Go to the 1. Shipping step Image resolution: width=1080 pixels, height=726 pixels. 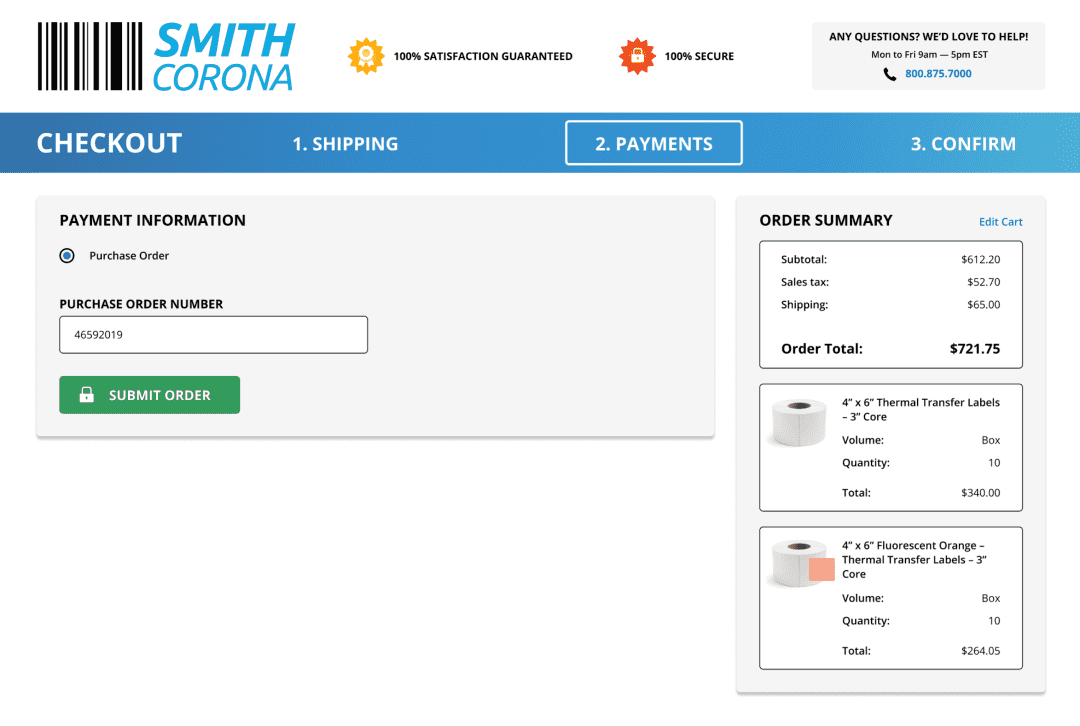tap(345, 144)
